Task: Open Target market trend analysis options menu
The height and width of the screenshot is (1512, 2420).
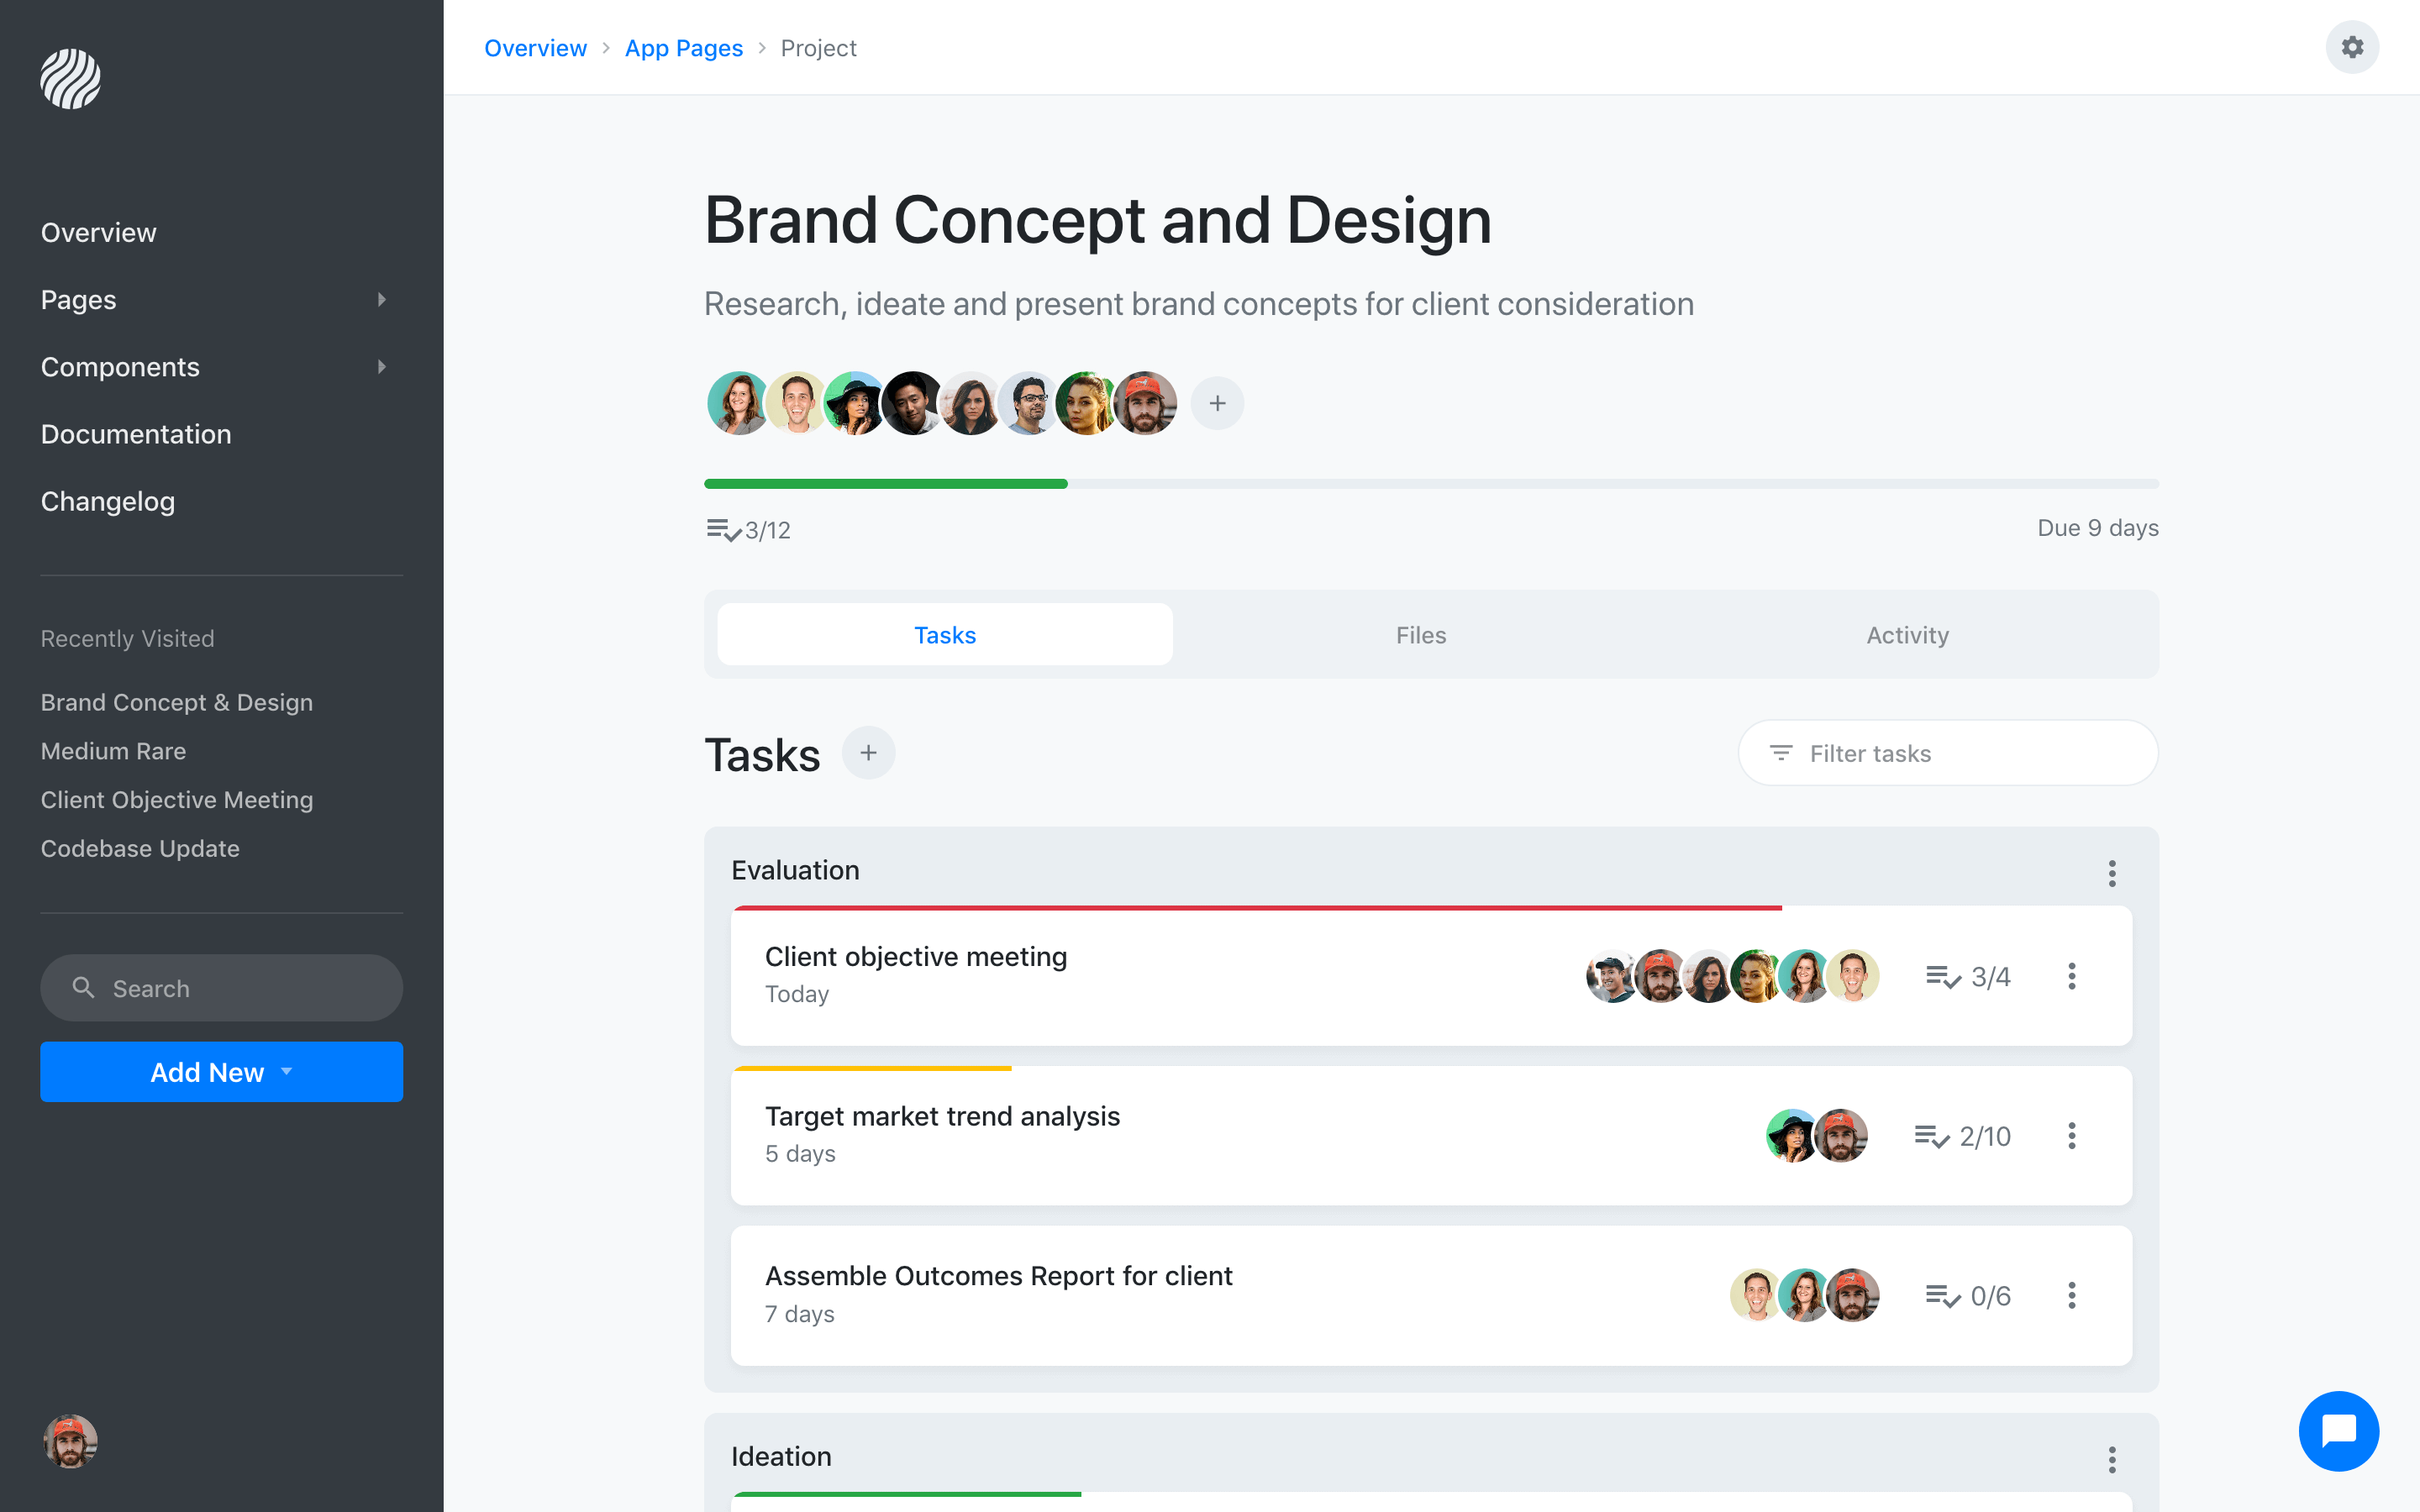Action: tap(2071, 1136)
